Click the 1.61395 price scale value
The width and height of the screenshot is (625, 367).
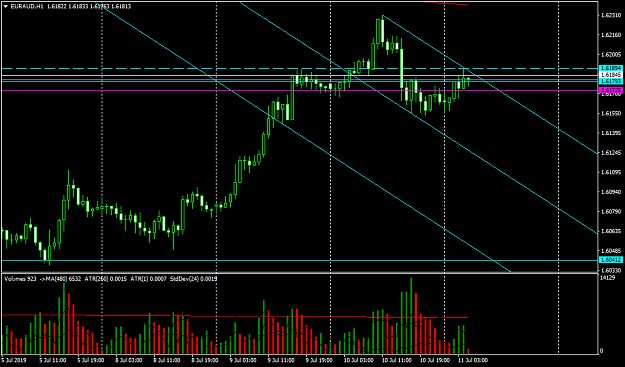(x=611, y=133)
